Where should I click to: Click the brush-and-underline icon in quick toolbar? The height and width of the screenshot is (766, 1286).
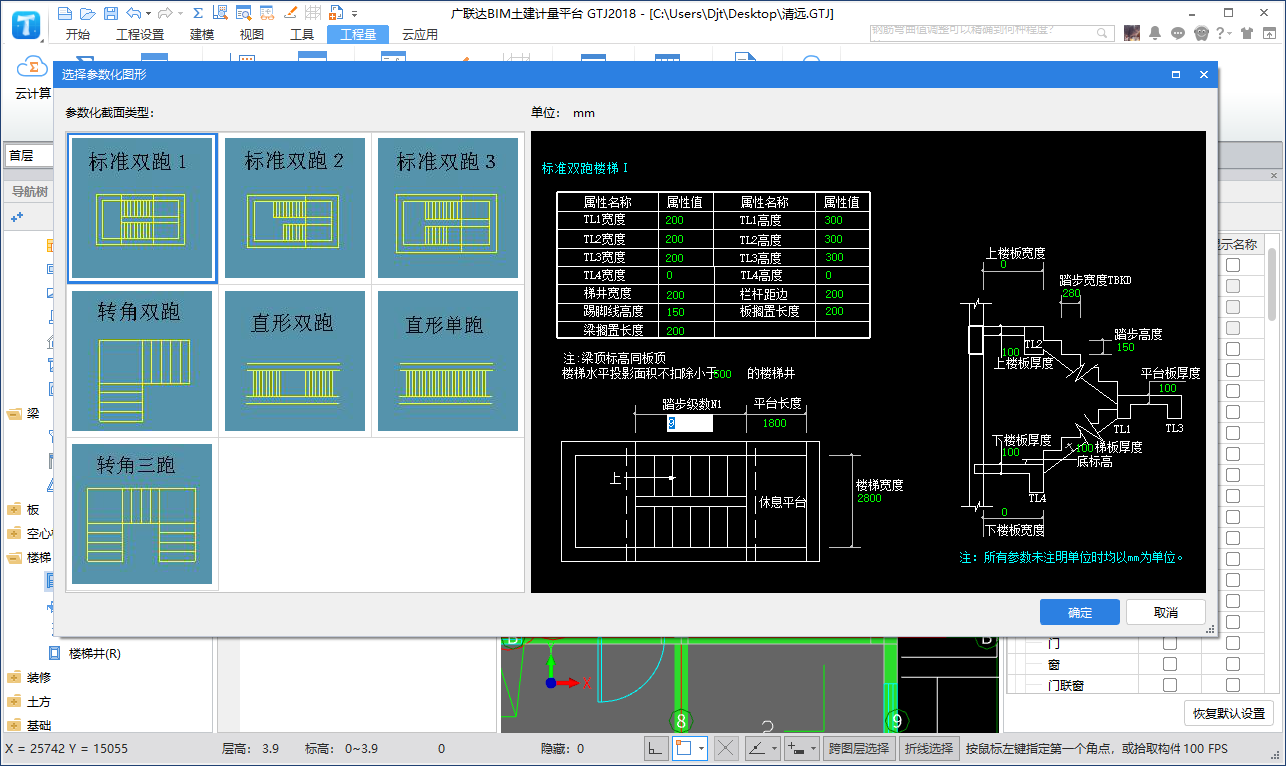289,13
